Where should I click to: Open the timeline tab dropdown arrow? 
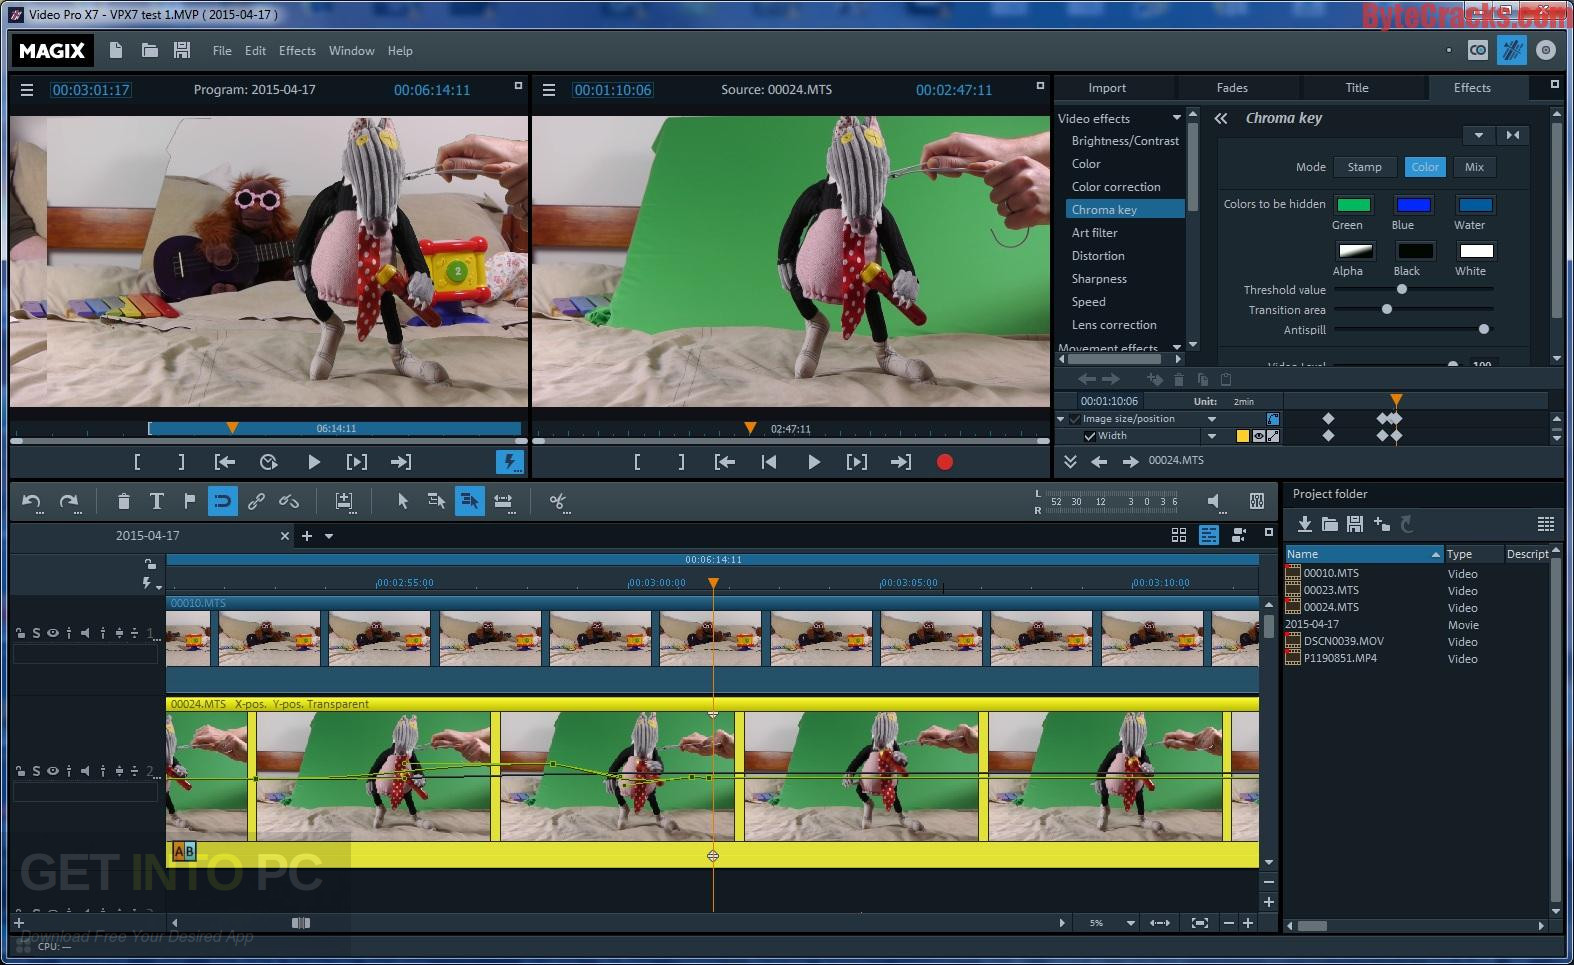[x=329, y=536]
